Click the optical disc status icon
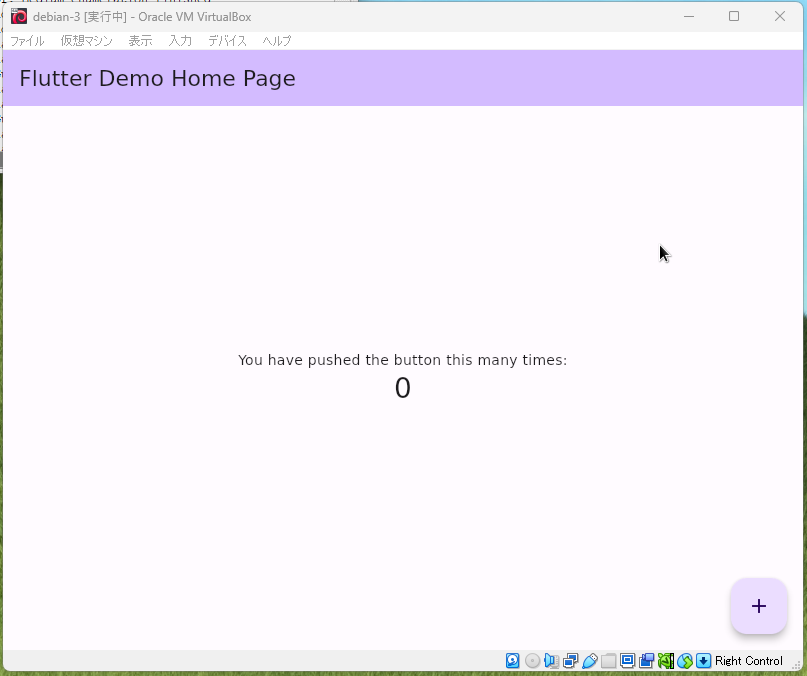 pos(532,661)
